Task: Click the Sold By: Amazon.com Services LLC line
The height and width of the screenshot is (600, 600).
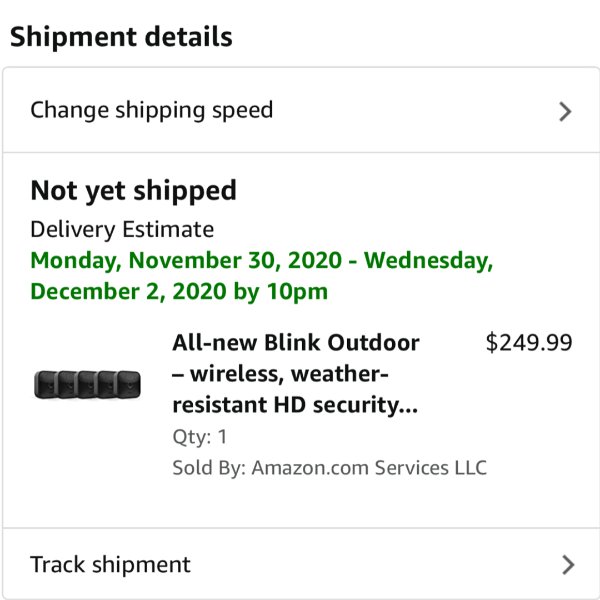Action: tap(329, 468)
